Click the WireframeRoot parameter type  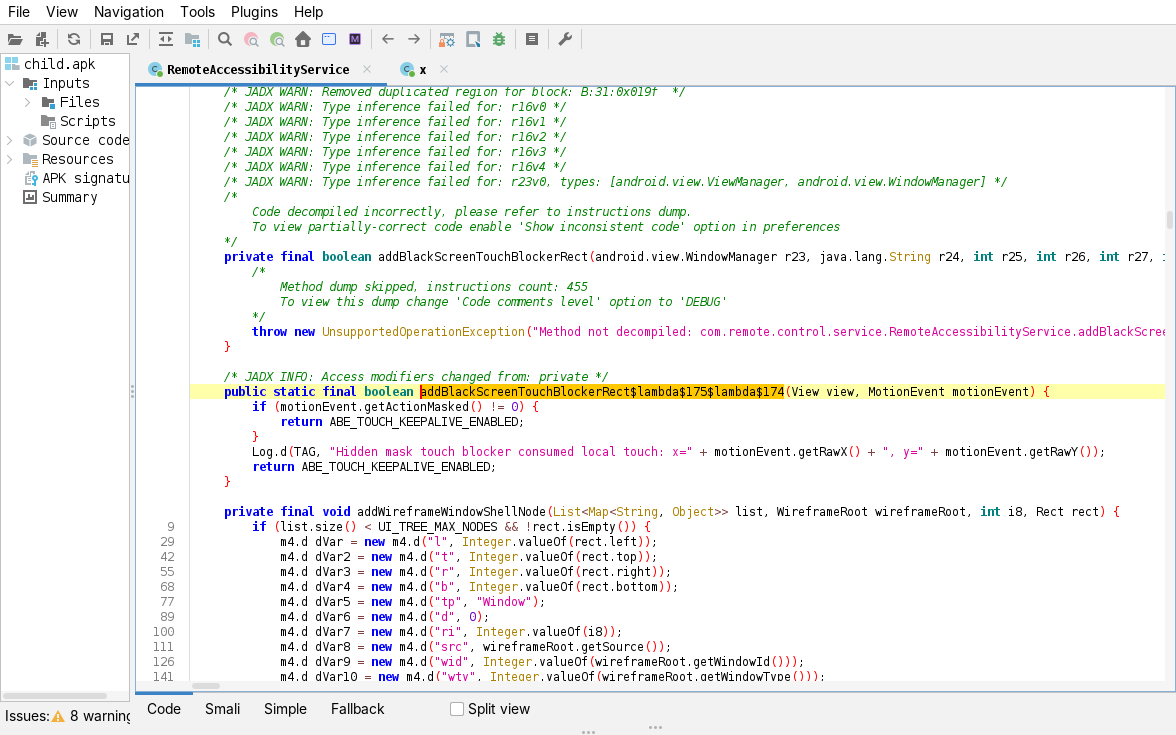click(x=822, y=512)
